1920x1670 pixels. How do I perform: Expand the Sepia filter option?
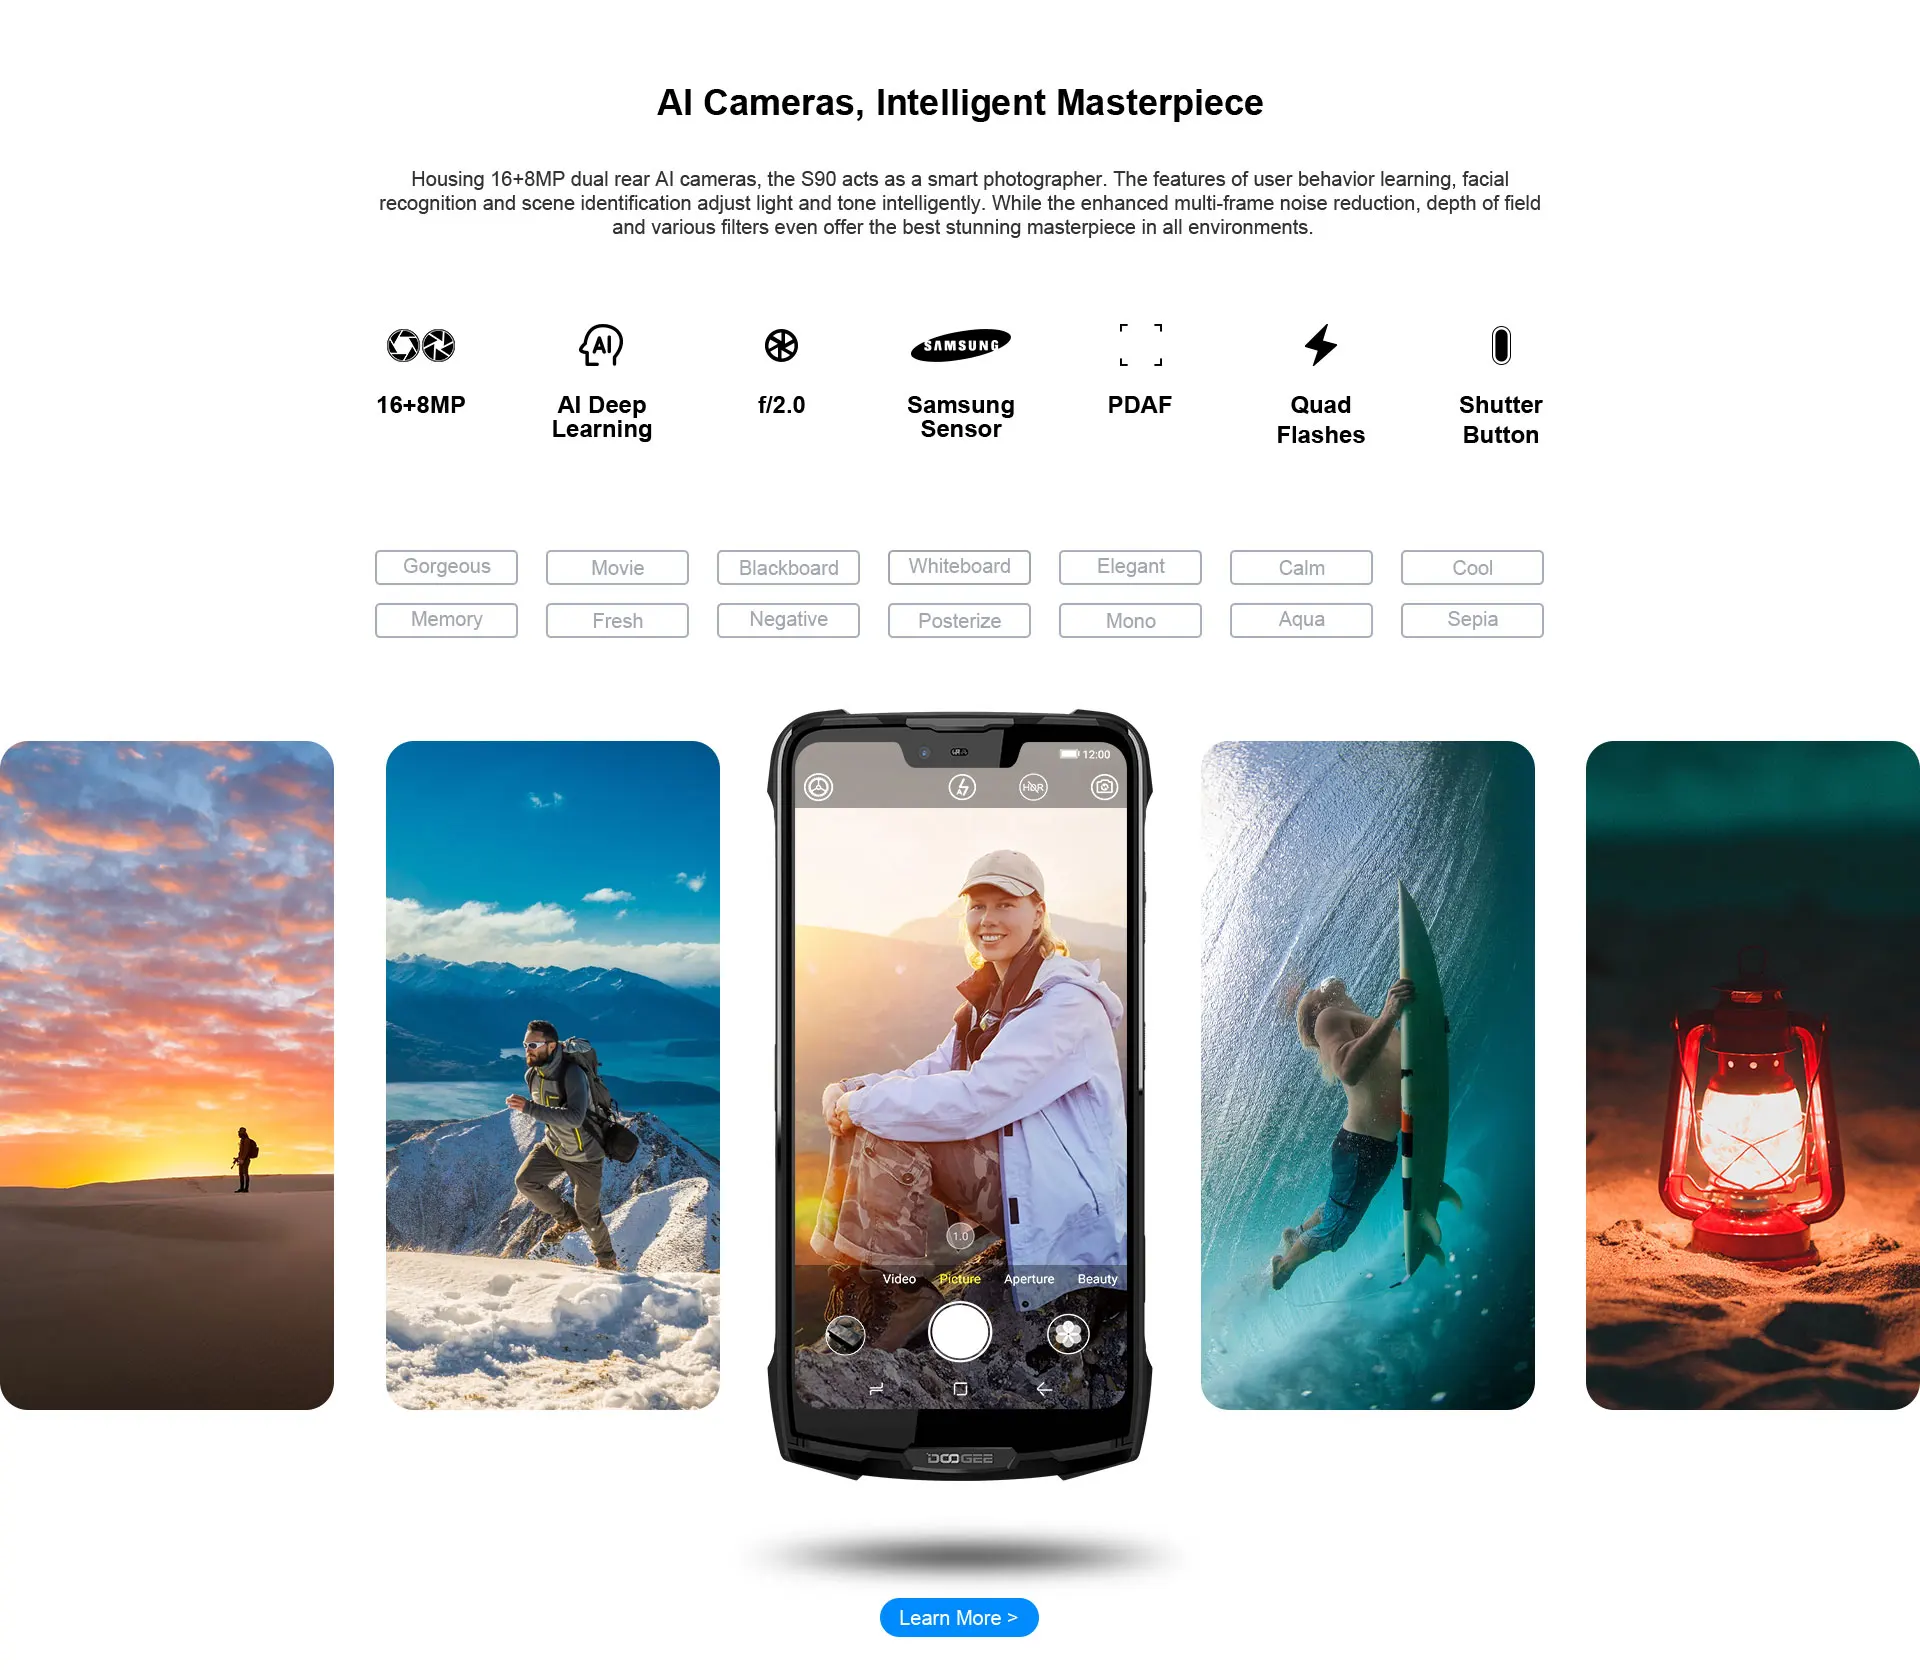(x=1469, y=619)
